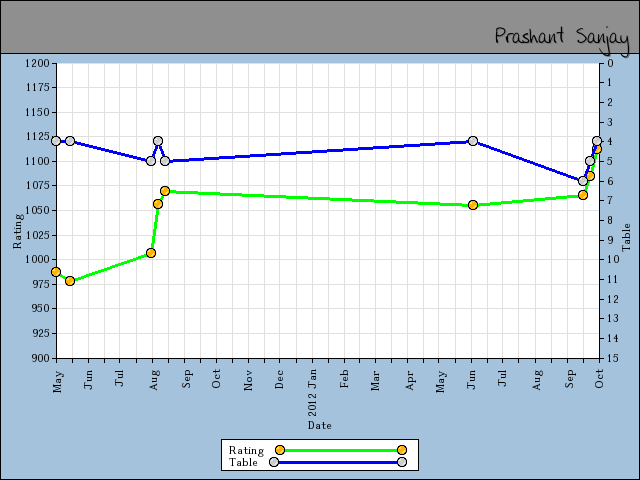The width and height of the screenshot is (640, 480).
Task: Click the '15' table axis label
Action: pyautogui.click(x=613, y=358)
